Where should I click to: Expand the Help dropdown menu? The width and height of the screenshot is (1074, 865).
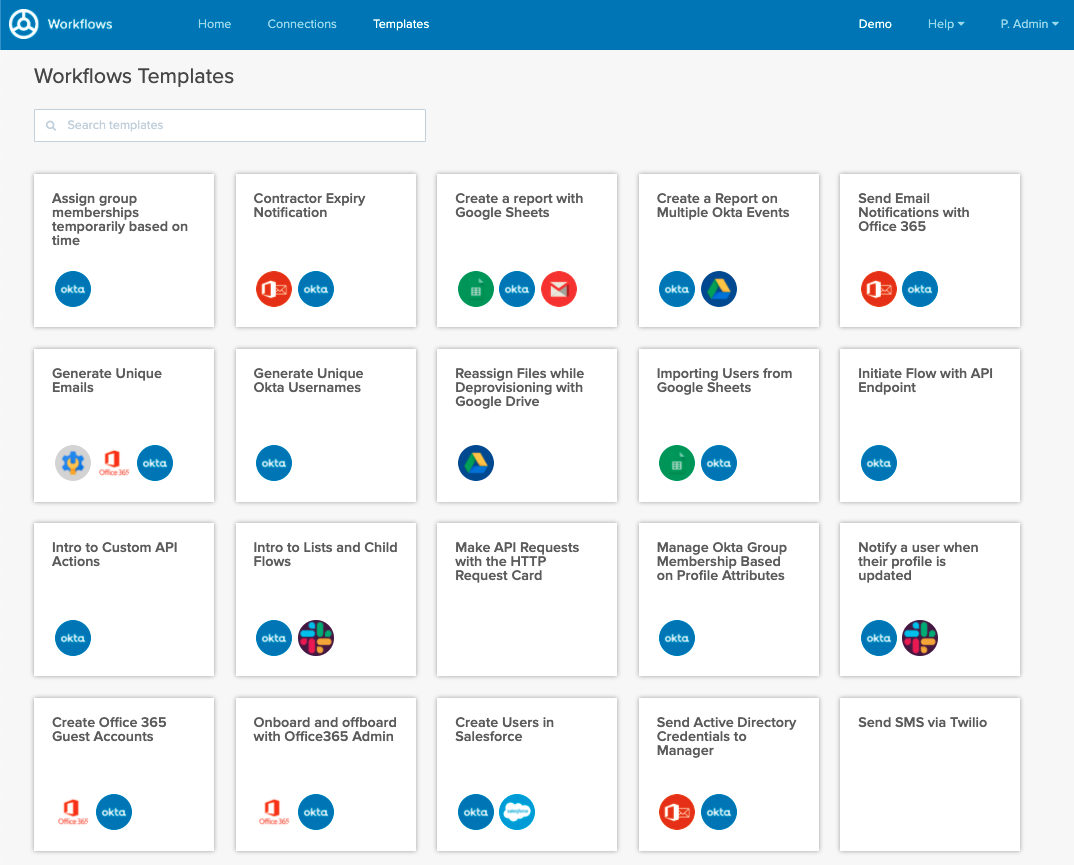pos(945,24)
